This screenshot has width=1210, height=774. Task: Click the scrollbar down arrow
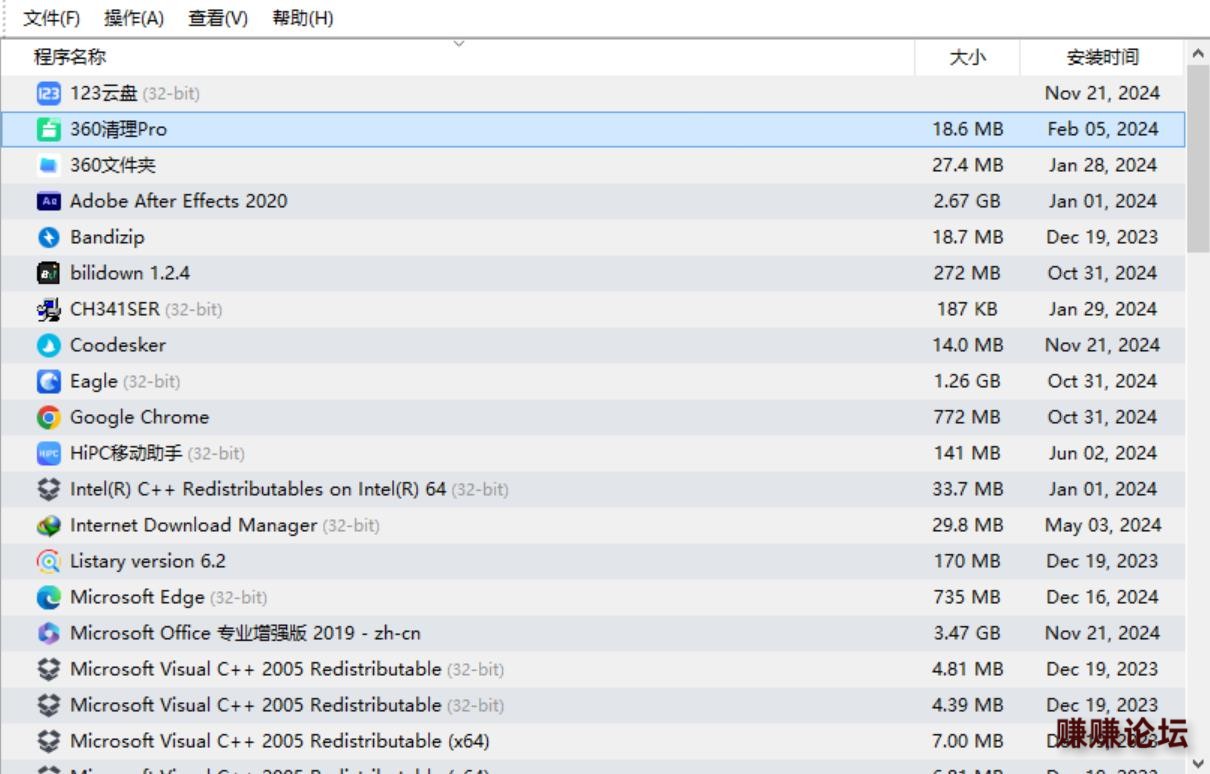(x=1199, y=762)
